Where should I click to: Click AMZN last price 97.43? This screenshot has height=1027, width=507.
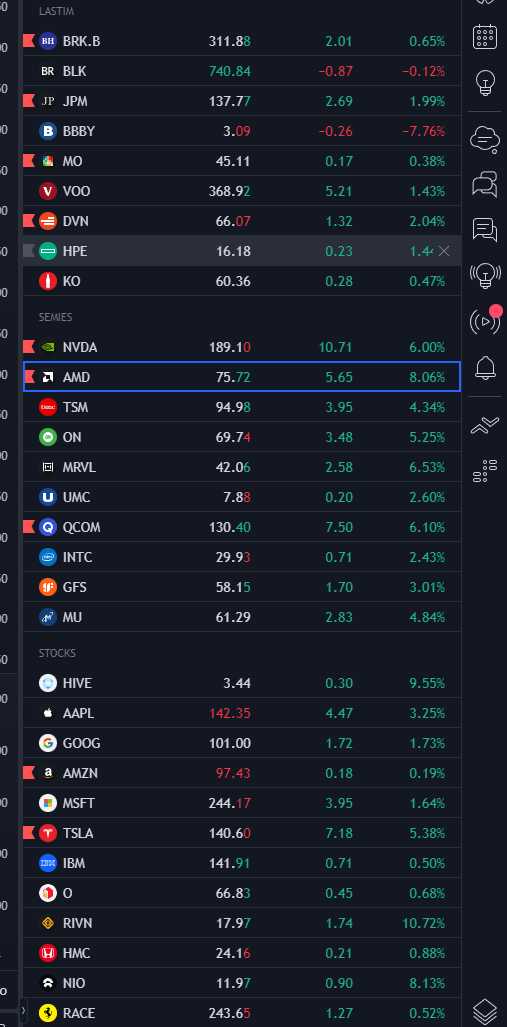coord(233,773)
